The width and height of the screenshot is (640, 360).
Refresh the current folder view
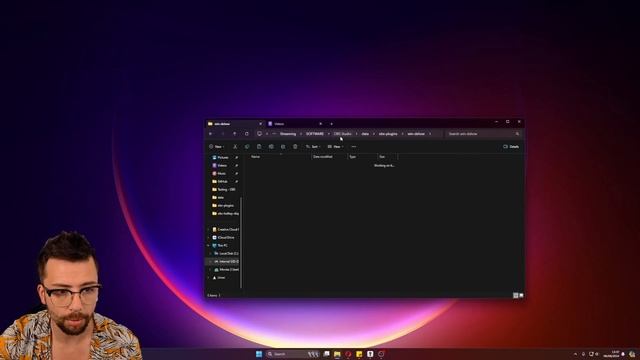[x=247, y=134]
